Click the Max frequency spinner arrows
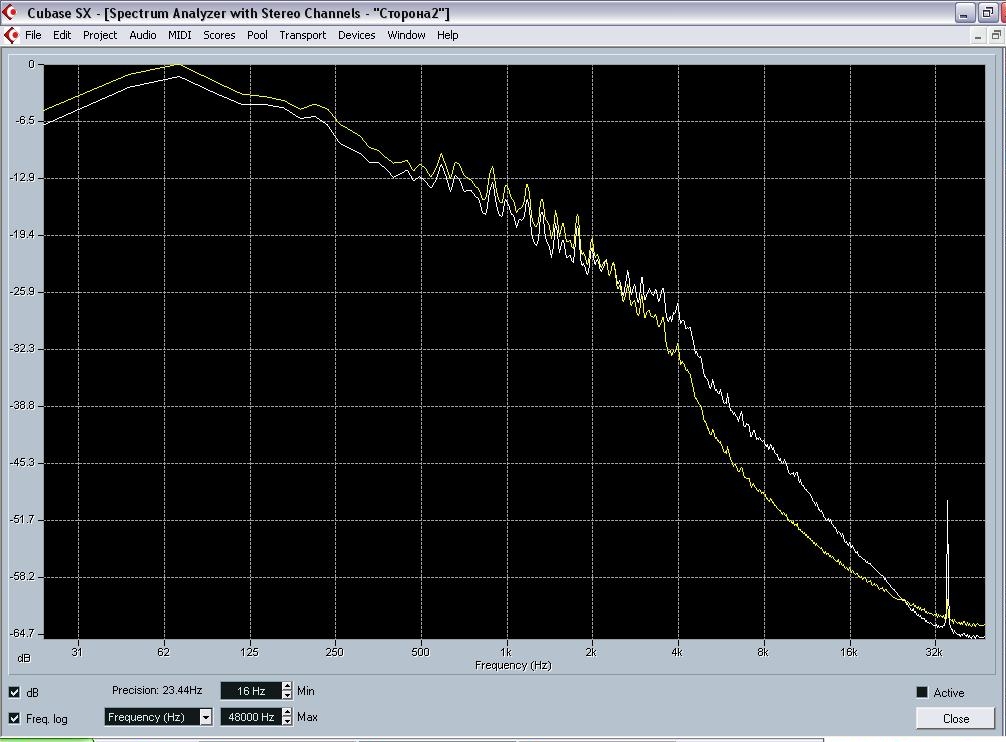 click(288, 717)
